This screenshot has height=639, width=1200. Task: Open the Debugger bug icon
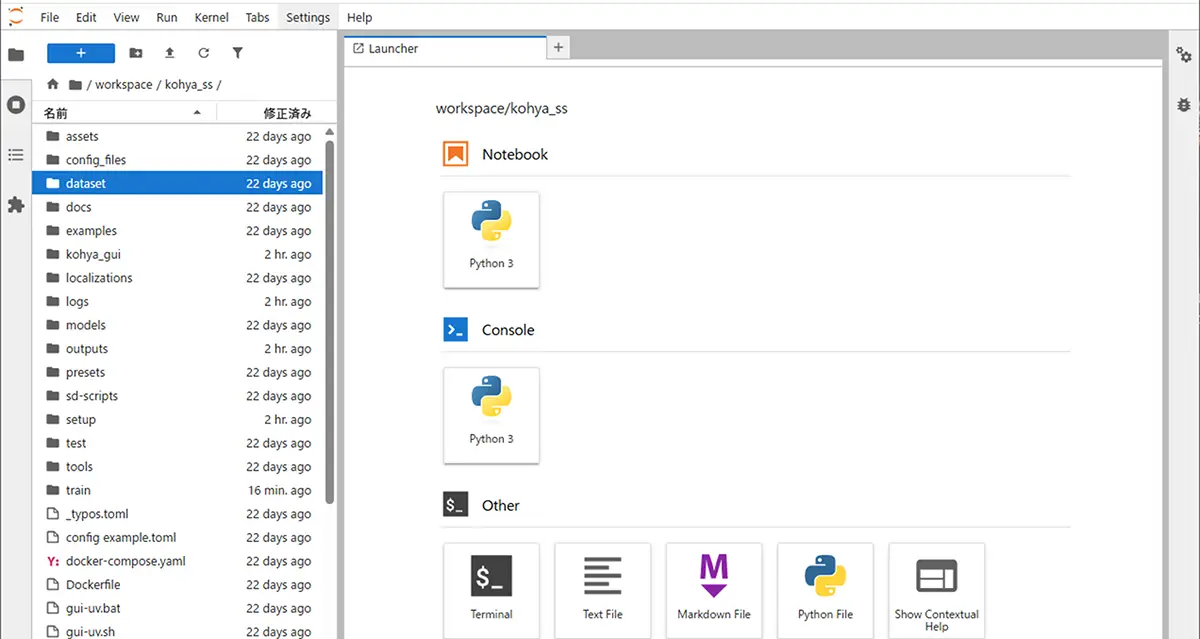[1184, 104]
